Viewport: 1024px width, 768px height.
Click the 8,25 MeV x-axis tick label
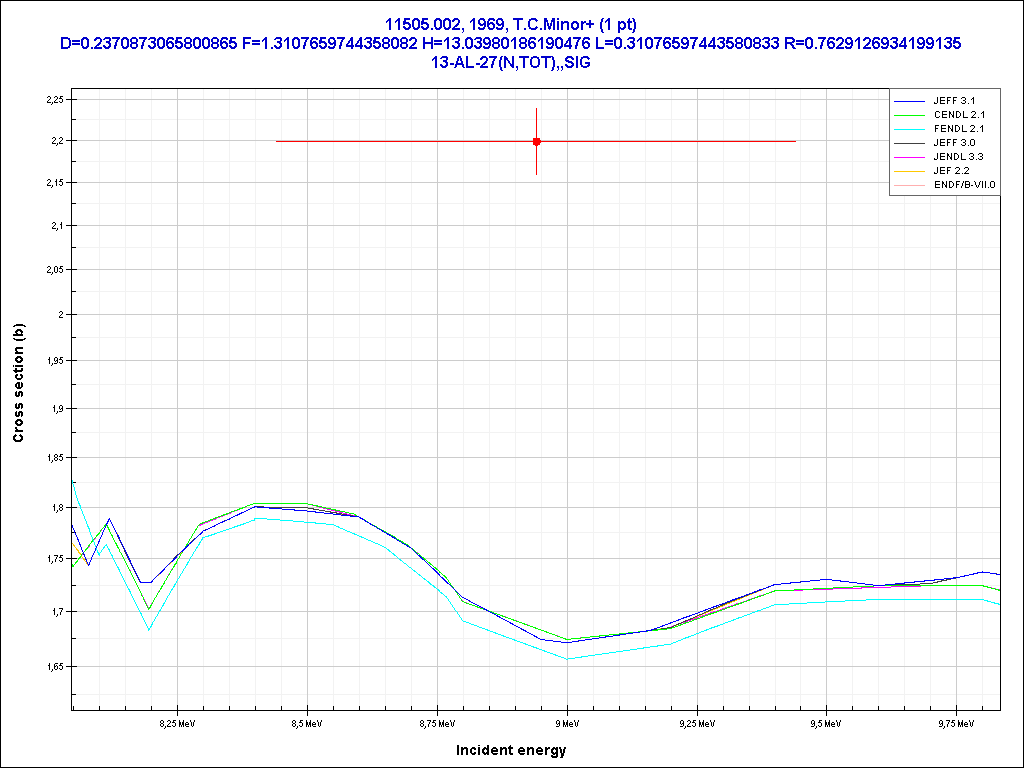point(177,722)
